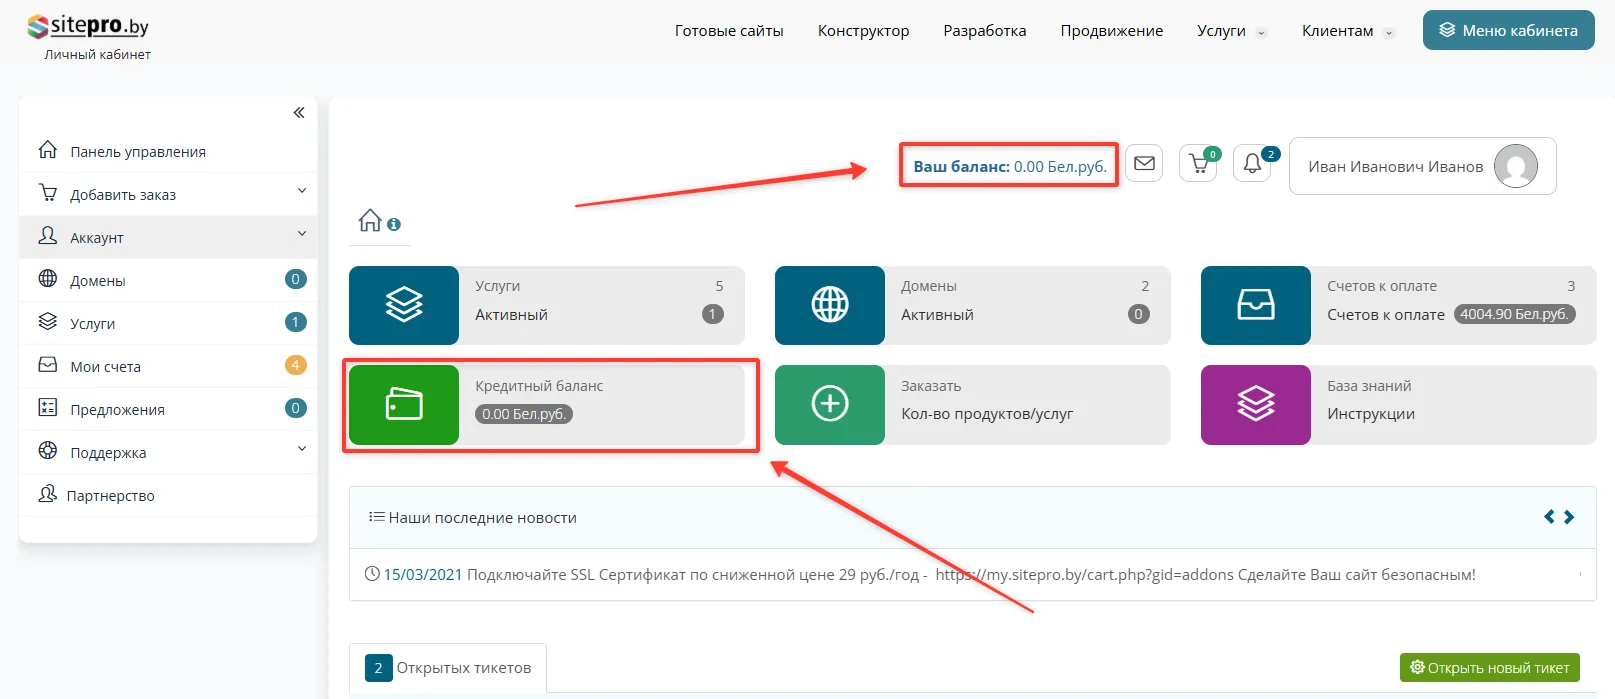This screenshot has height=699, width=1615.
Task: Click the green credit balance wallet icon
Action: 404,405
